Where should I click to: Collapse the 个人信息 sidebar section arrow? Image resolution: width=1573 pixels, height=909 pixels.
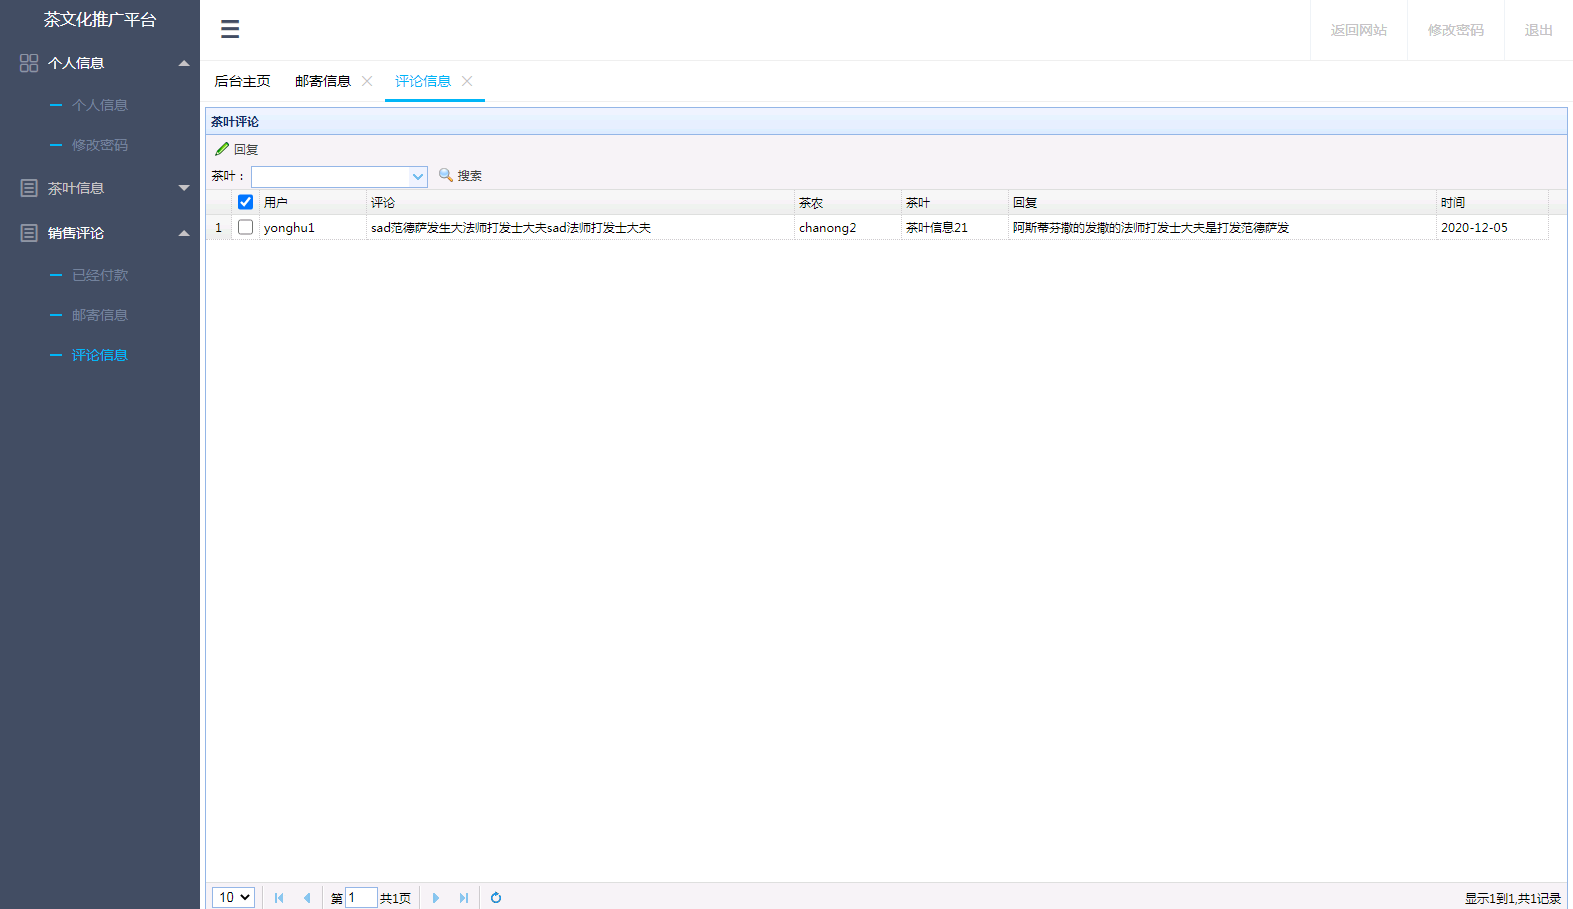tap(184, 63)
